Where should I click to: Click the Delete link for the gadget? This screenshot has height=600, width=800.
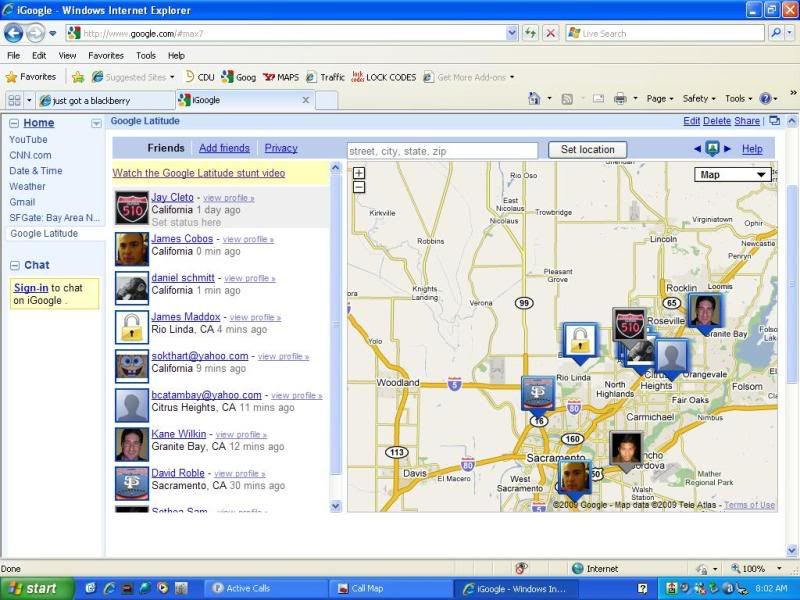click(717, 121)
